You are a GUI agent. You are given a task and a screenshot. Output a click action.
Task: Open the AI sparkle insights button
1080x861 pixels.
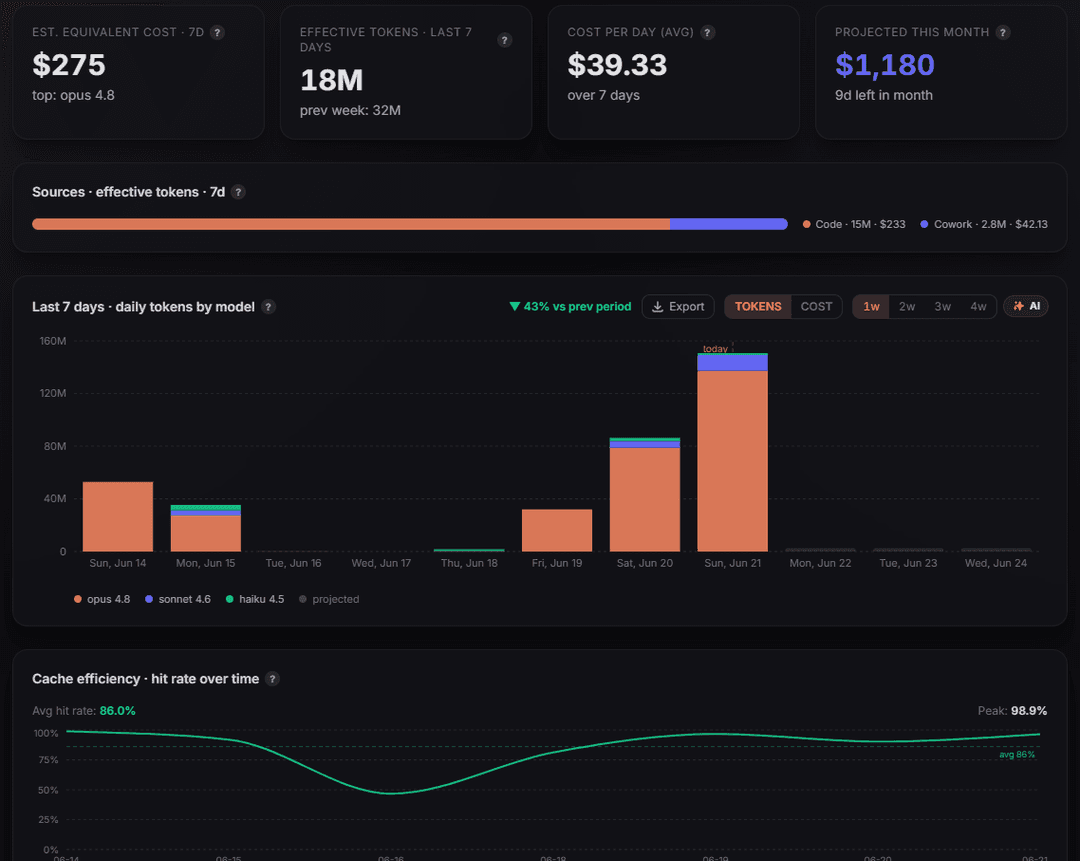point(1026,307)
